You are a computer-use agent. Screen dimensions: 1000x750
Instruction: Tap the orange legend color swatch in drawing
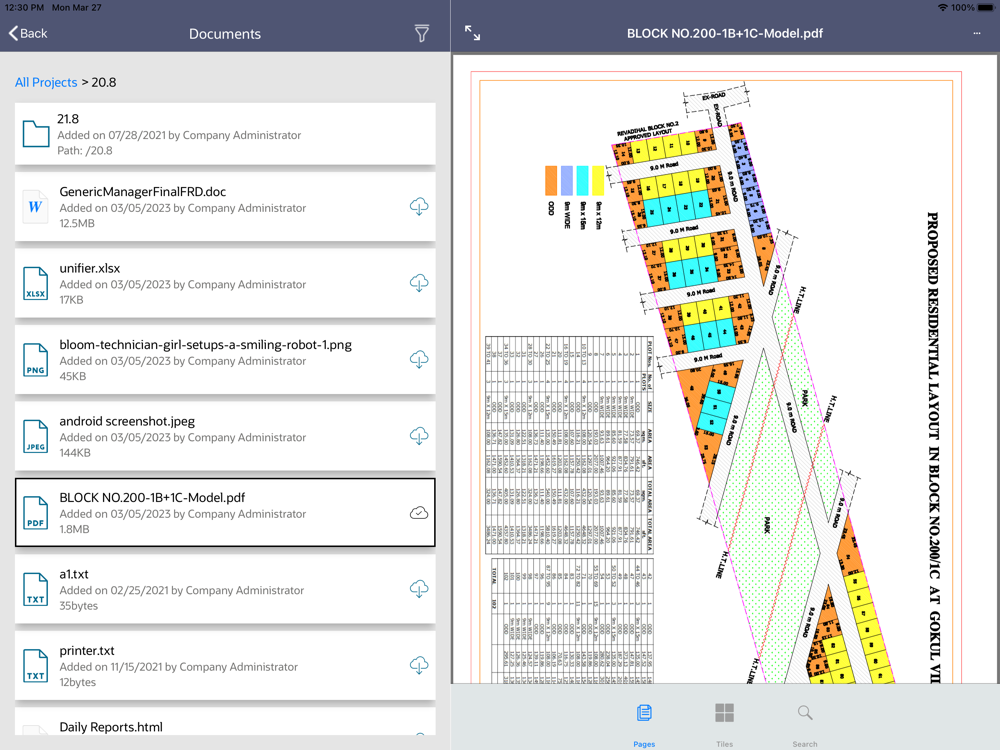pyautogui.click(x=551, y=180)
